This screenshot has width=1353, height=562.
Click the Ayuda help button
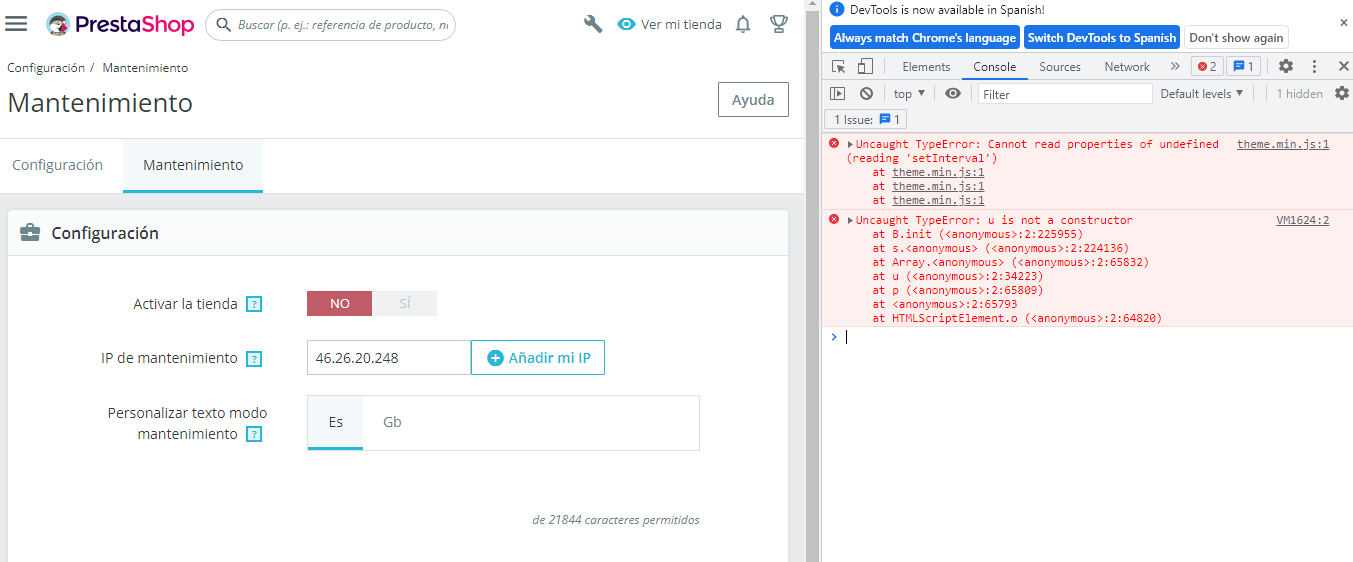(x=753, y=100)
